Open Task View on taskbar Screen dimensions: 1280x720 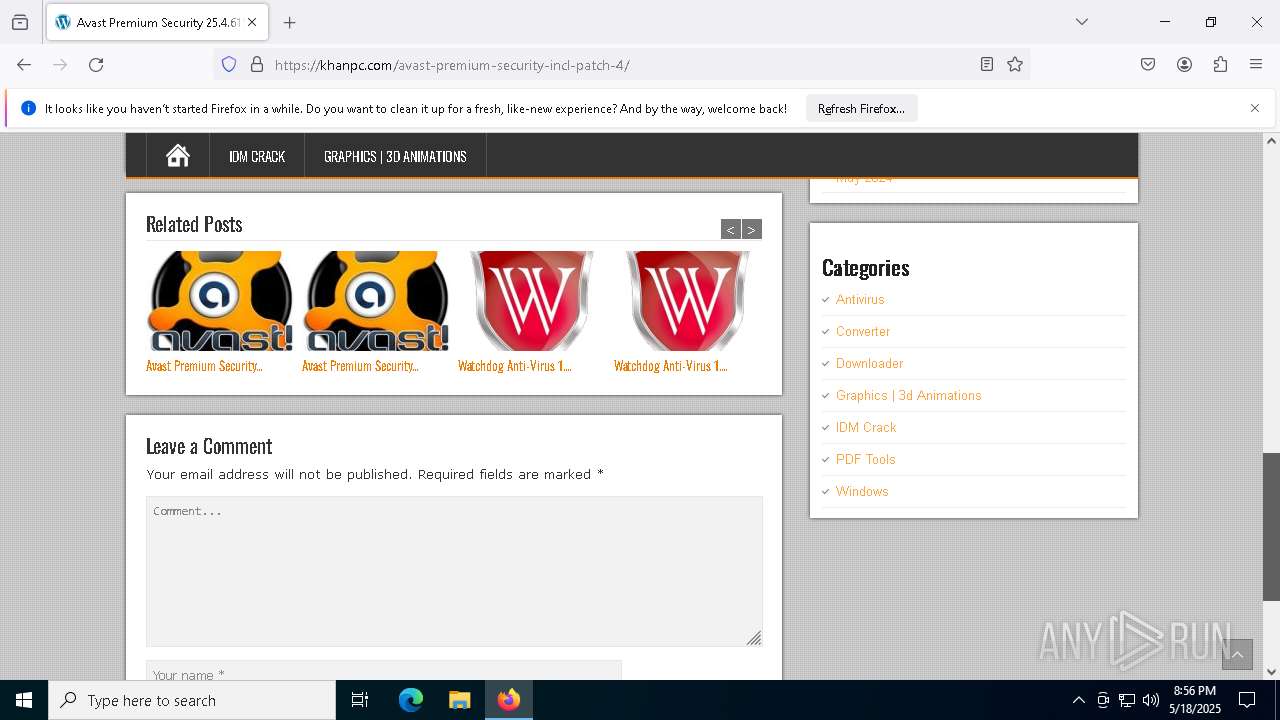coord(360,700)
